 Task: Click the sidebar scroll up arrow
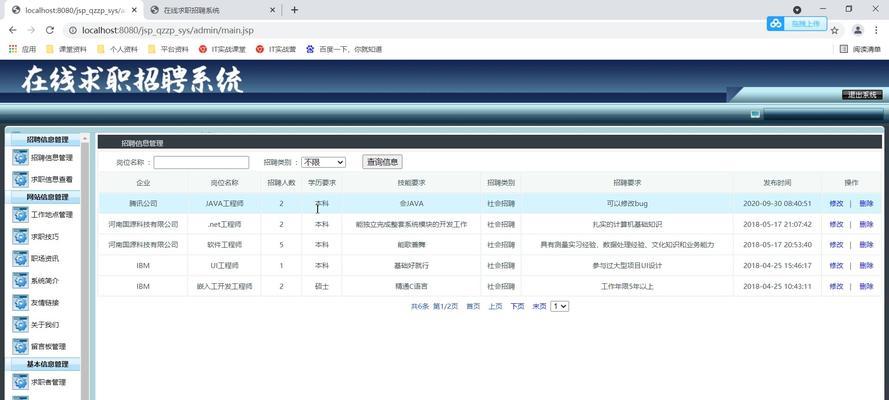click(85, 138)
